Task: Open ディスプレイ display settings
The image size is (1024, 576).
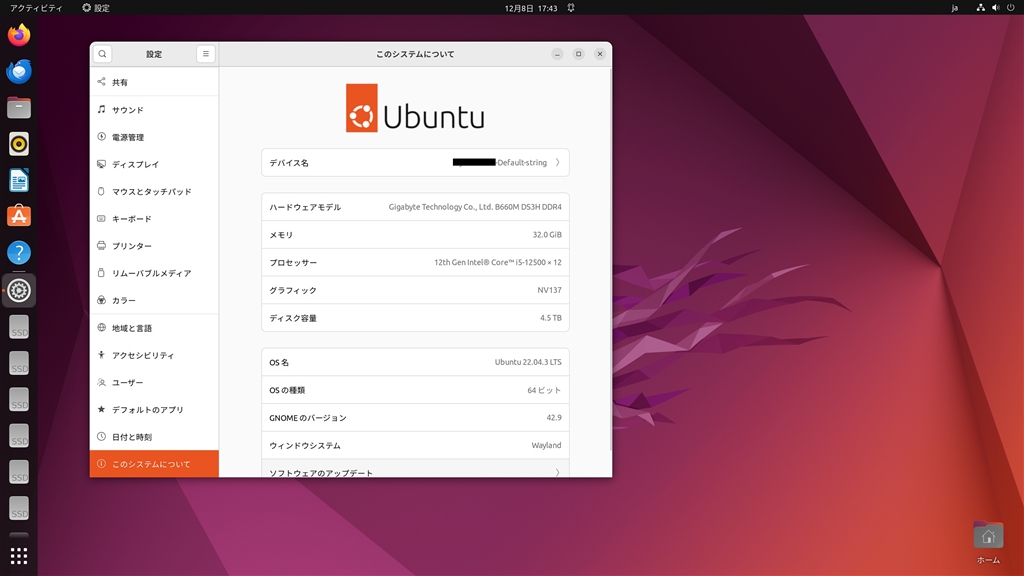Action: tap(154, 165)
